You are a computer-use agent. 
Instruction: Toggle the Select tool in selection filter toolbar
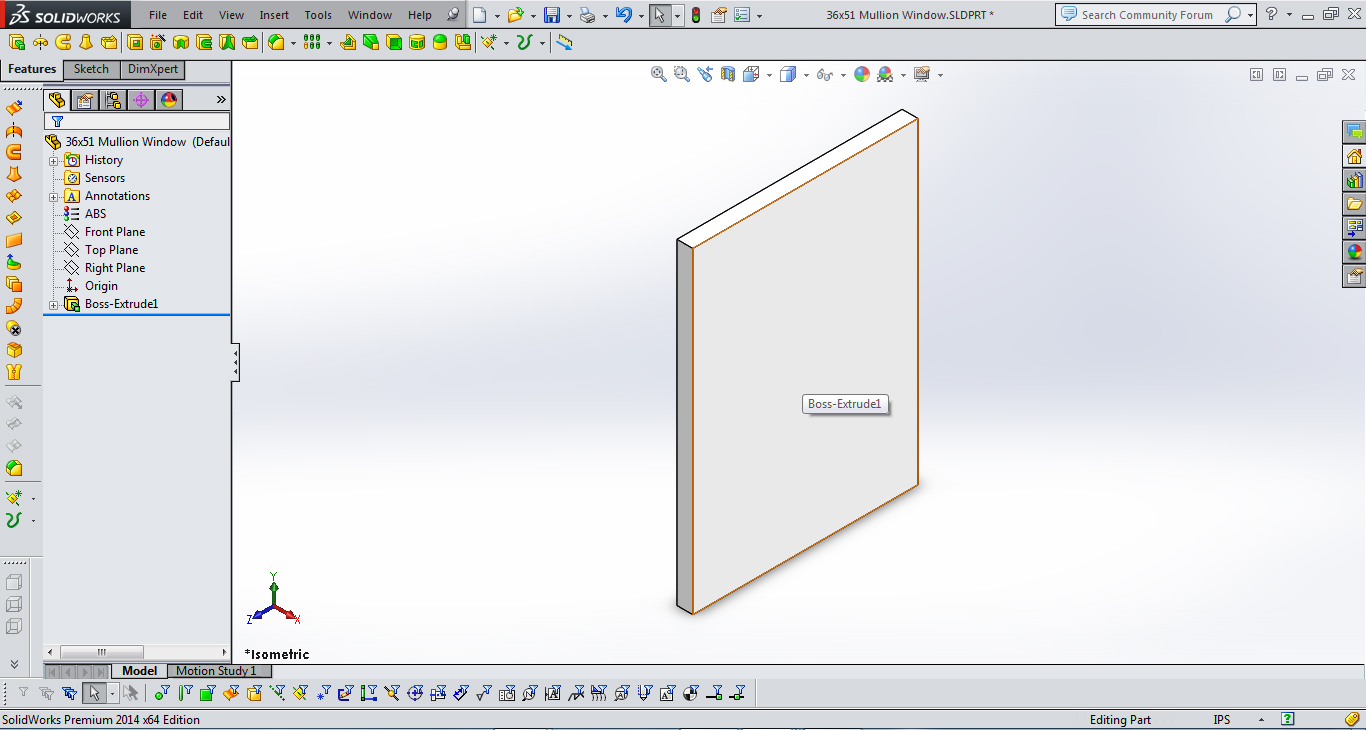pyautogui.click(x=95, y=692)
